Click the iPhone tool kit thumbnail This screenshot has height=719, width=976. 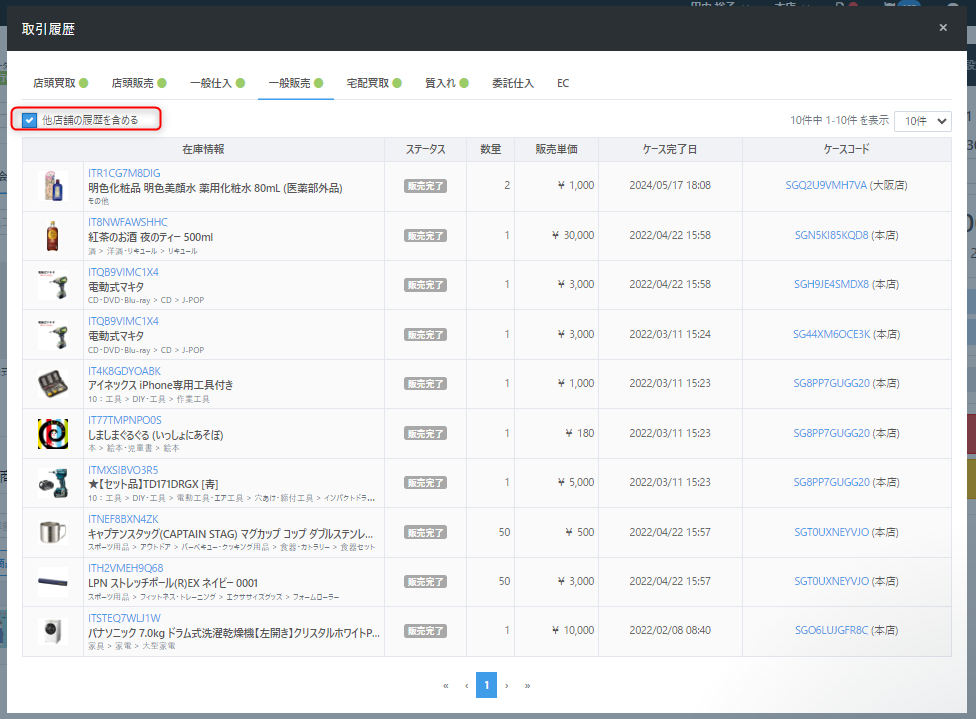tap(53, 384)
